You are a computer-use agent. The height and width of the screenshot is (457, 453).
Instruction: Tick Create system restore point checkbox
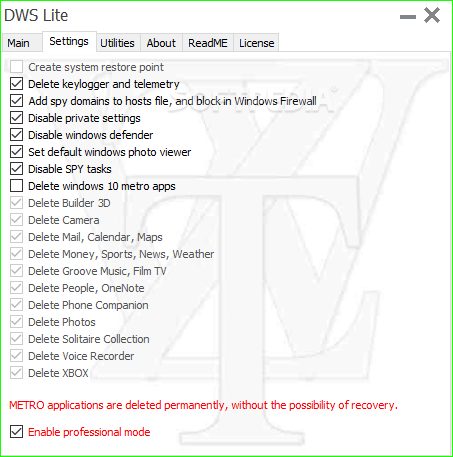point(16,67)
